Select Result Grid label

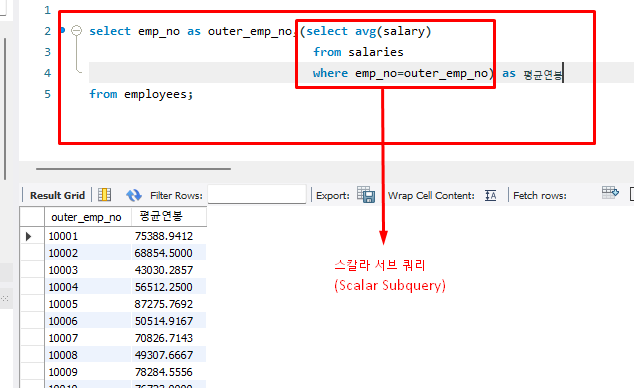pyautogui.click(x=57, y=196)
